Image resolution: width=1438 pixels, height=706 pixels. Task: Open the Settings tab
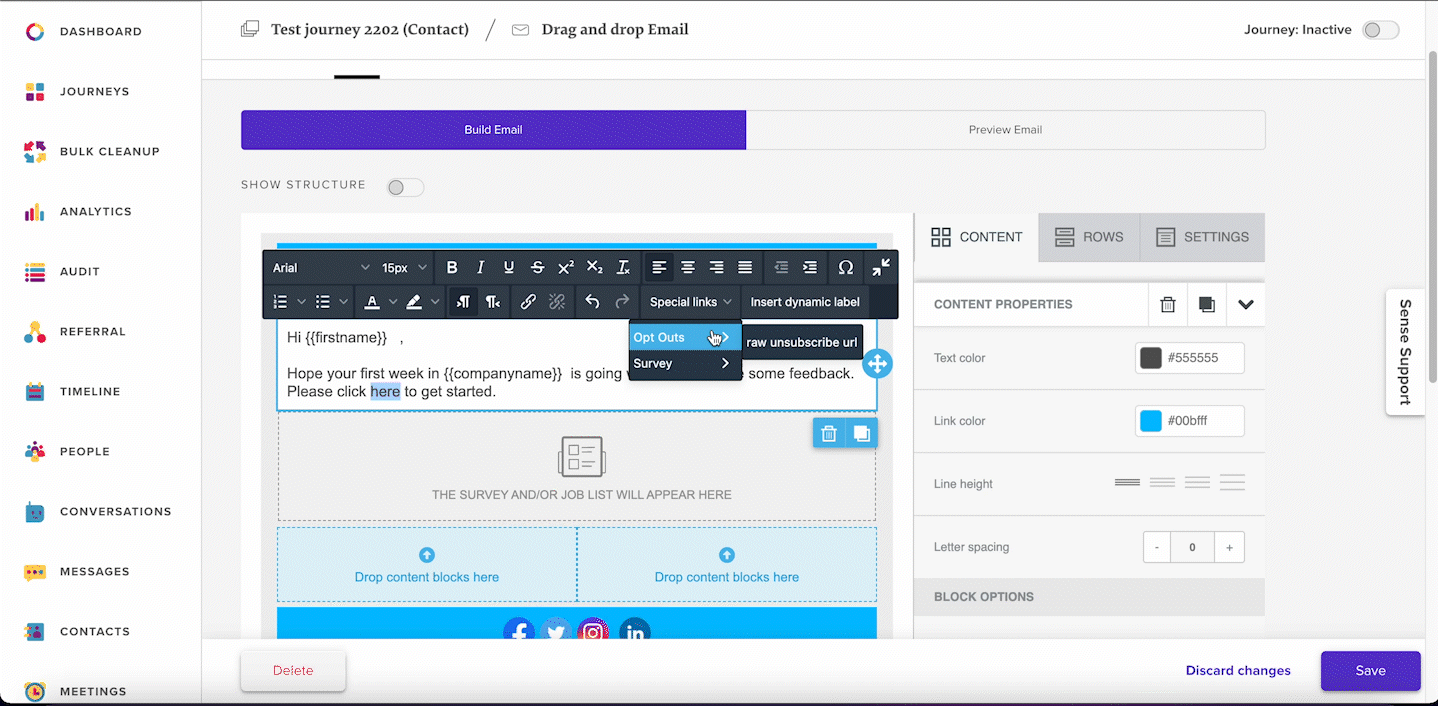coord(1203,237)
